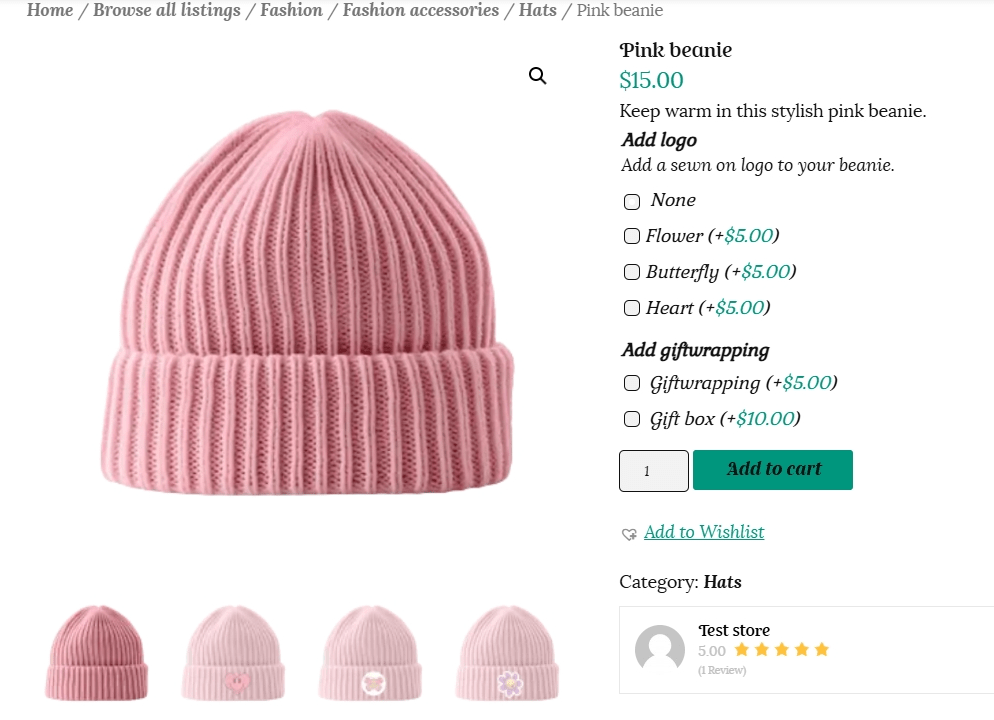Click the Test store avatar icon
The image size is (994, 720).
tap(660, 649)
